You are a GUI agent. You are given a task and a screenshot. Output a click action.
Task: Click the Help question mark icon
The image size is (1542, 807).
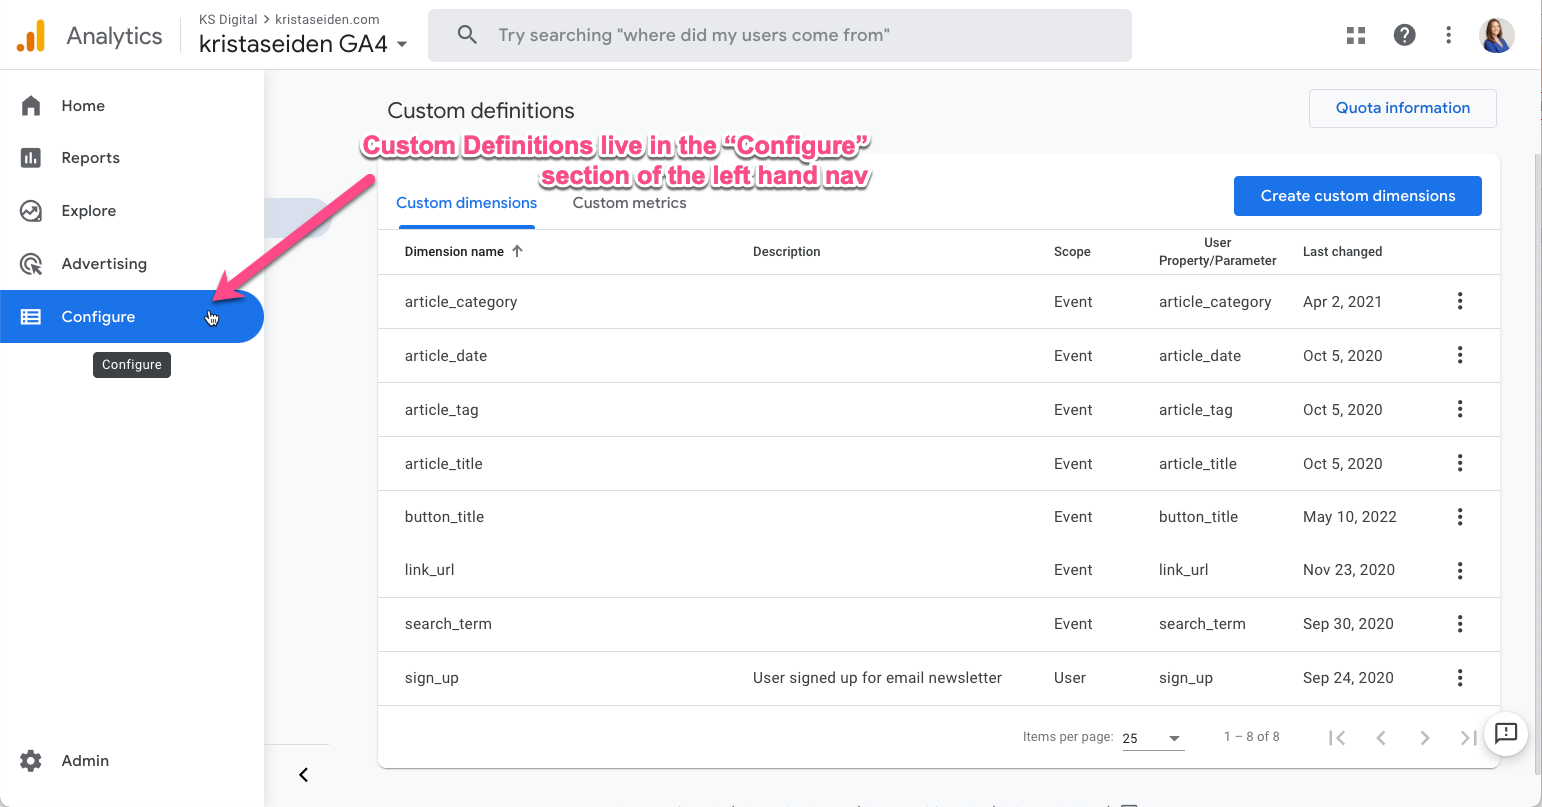1404,36
